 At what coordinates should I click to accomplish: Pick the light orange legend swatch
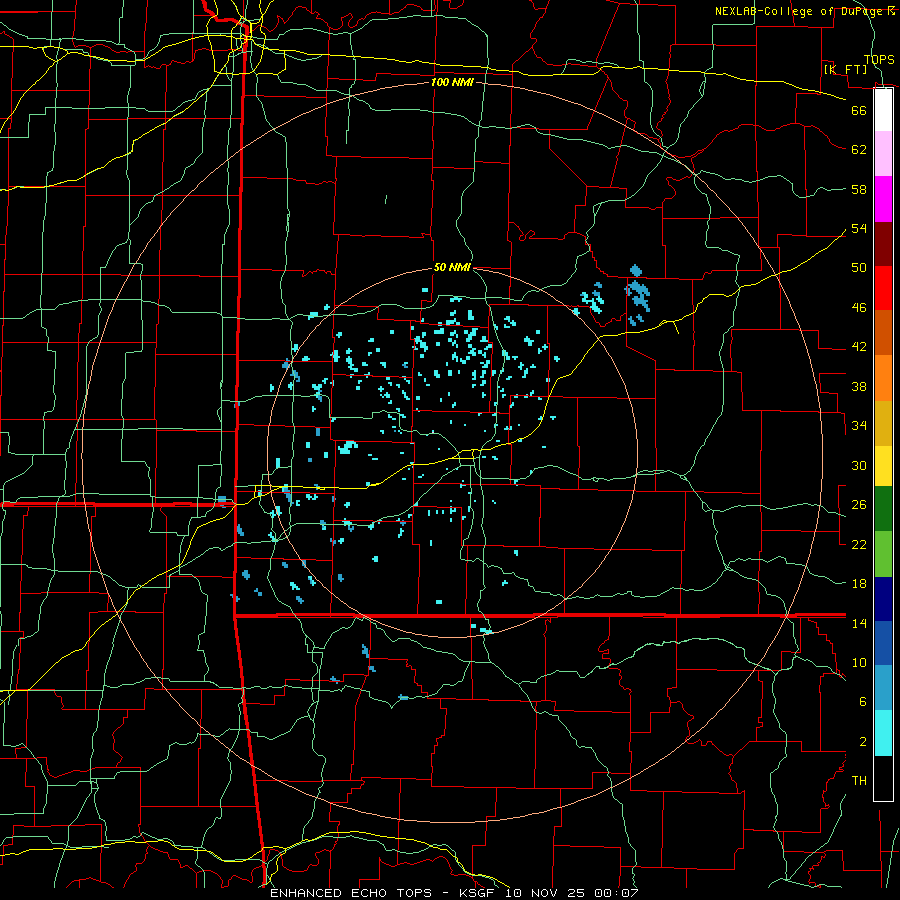[883, 378]
